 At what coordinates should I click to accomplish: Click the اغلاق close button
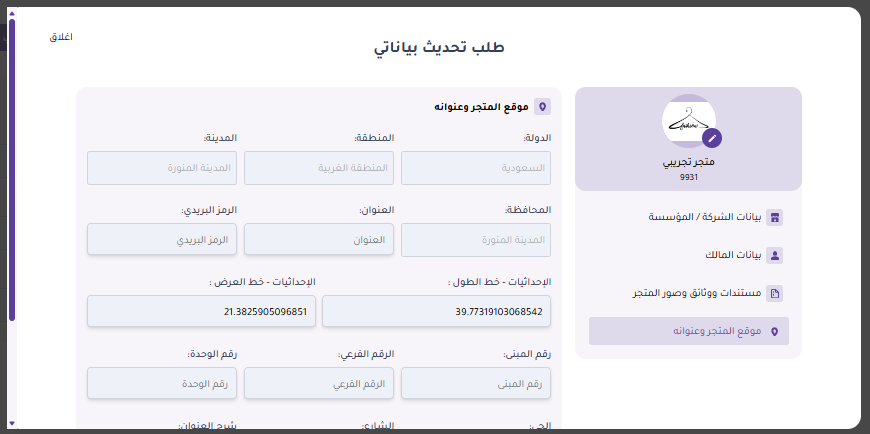pos(61,37)
